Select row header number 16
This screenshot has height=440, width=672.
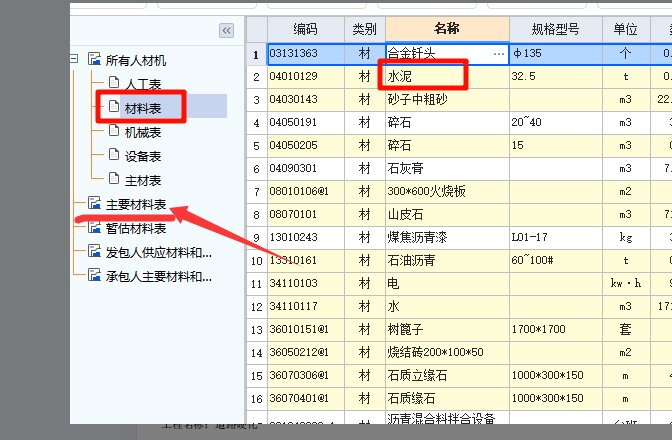click(256, 399)
